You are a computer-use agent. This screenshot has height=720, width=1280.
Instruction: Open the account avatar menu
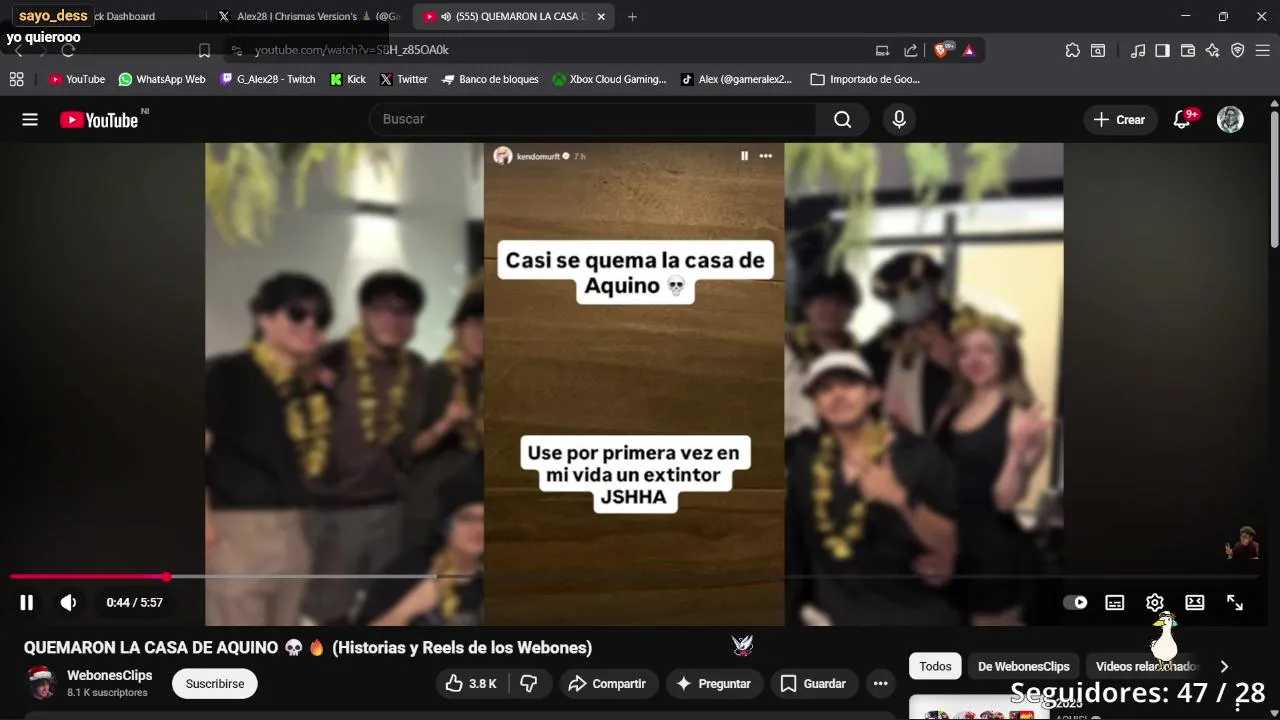pos(1230,120)
